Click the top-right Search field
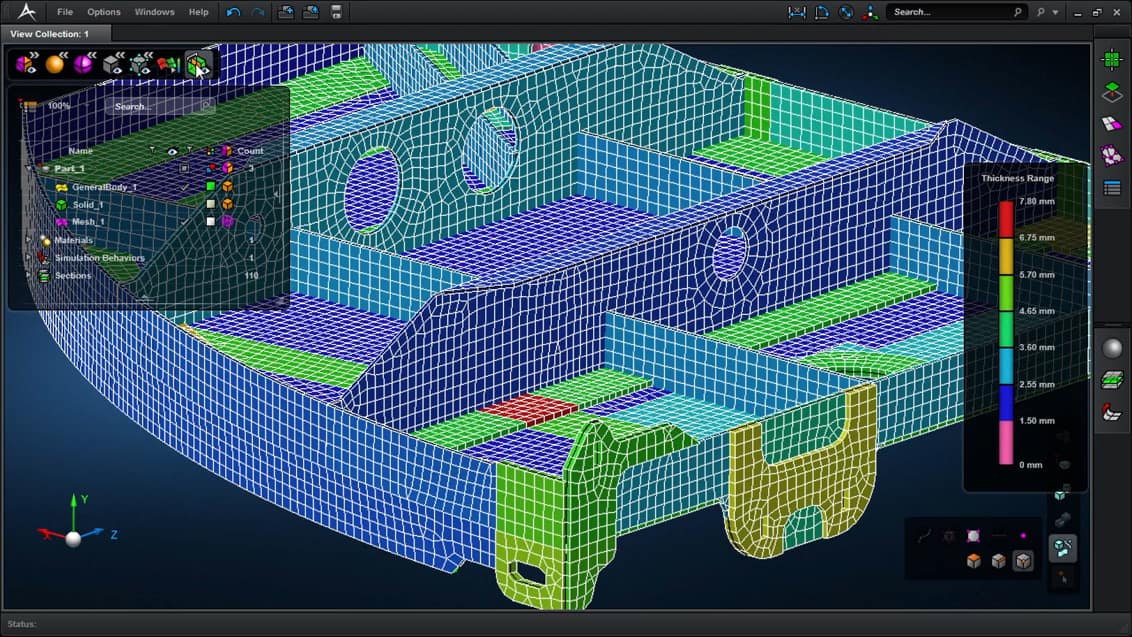Screen dimensions: 1132x637 coord(950,12)
